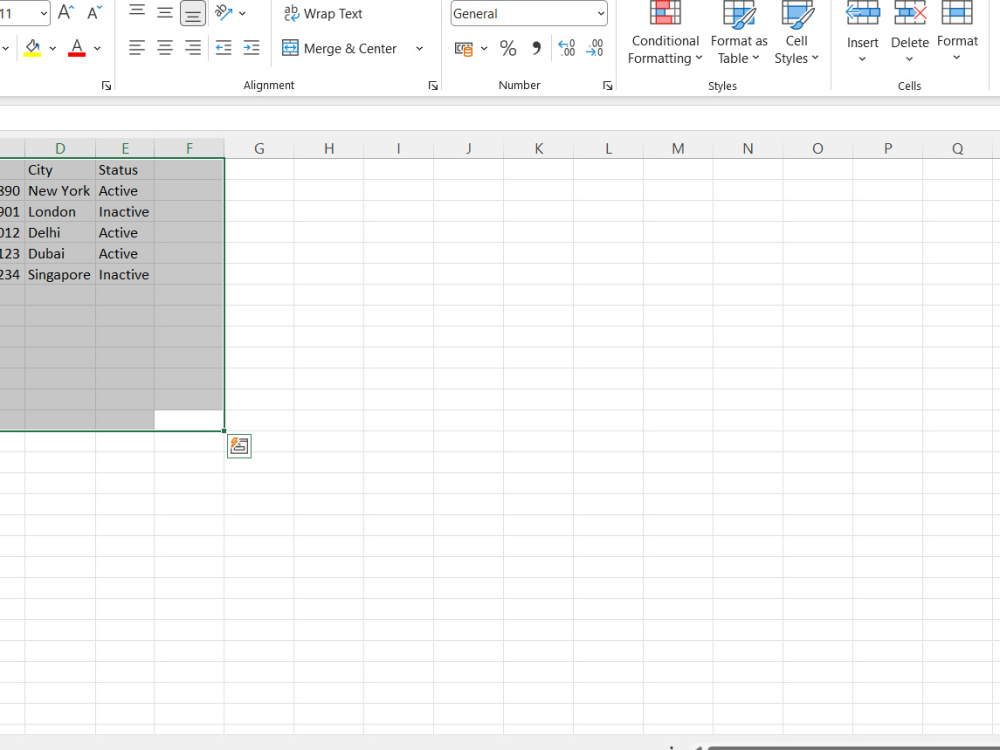1000x750 pixels.
Task: Click the Status header cell
Action: (125, 170)
